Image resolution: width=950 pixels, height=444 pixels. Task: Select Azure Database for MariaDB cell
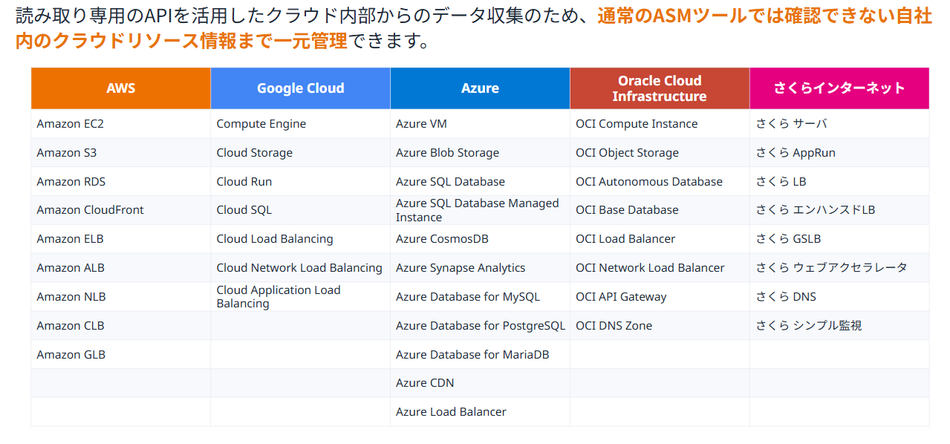(x=480, y=354)
